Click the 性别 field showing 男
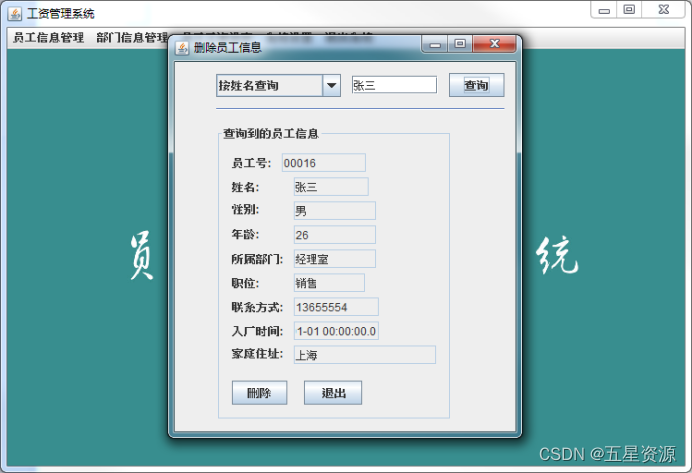Viewport: 692px width, 473px height. coord(335,210)
